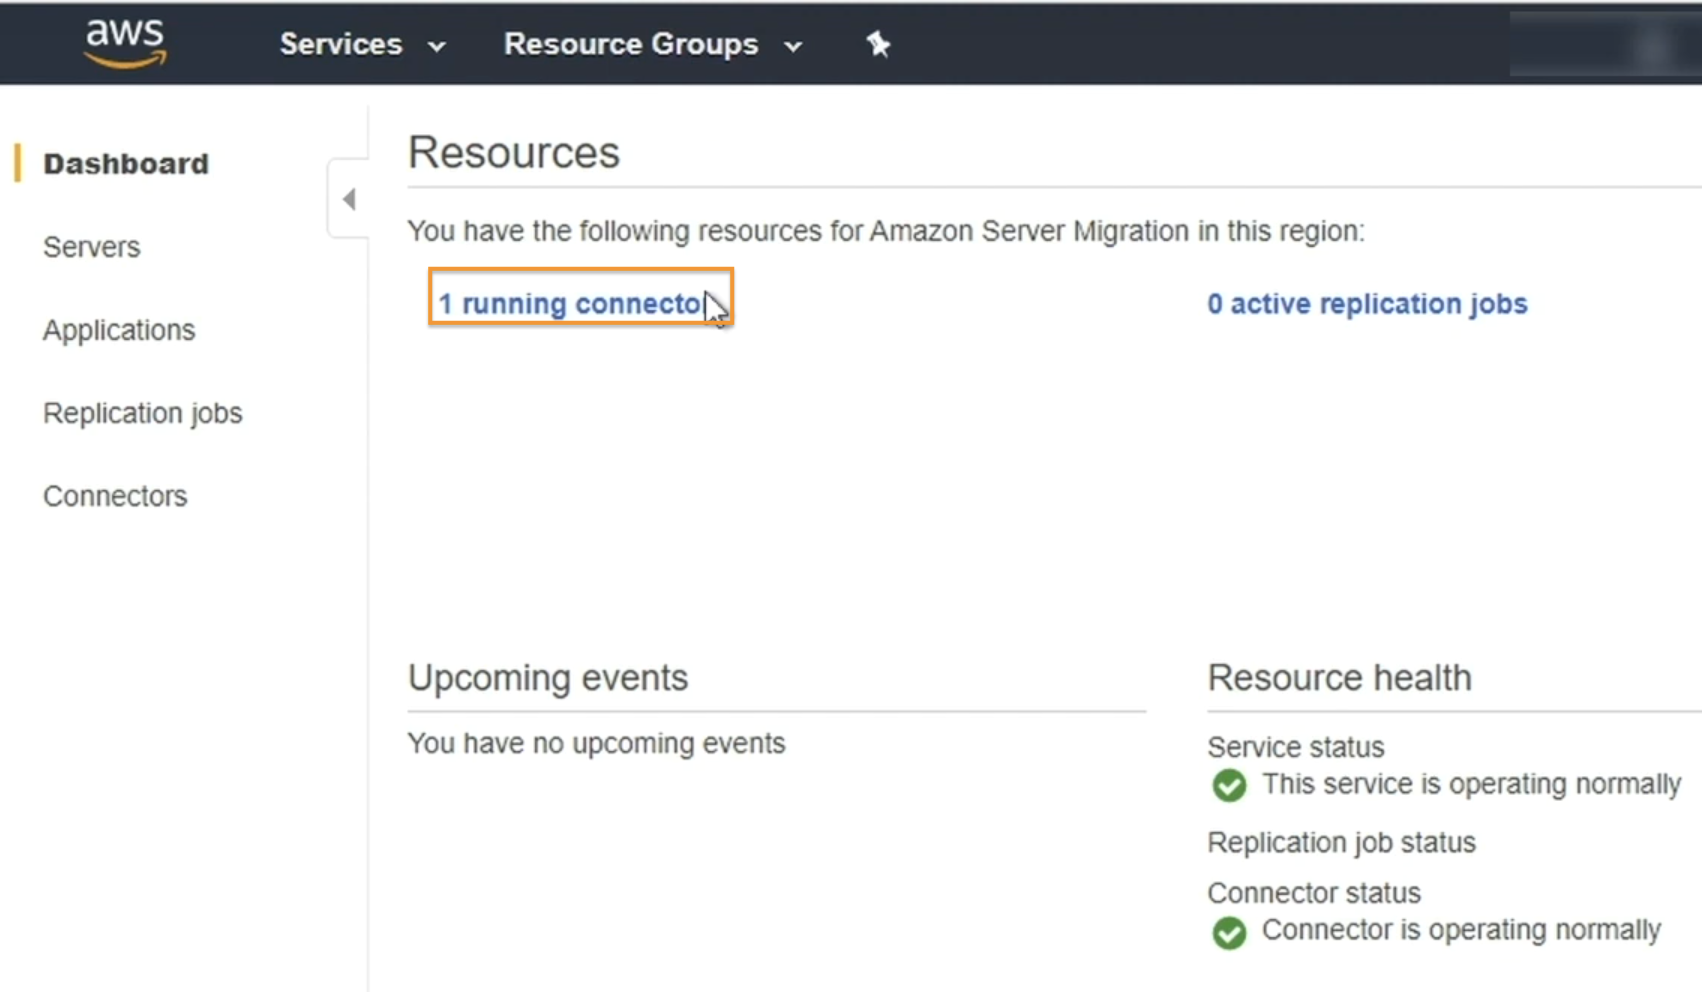Open the Services menu label
Screen dimensions: 1702x992
[340, 44]
